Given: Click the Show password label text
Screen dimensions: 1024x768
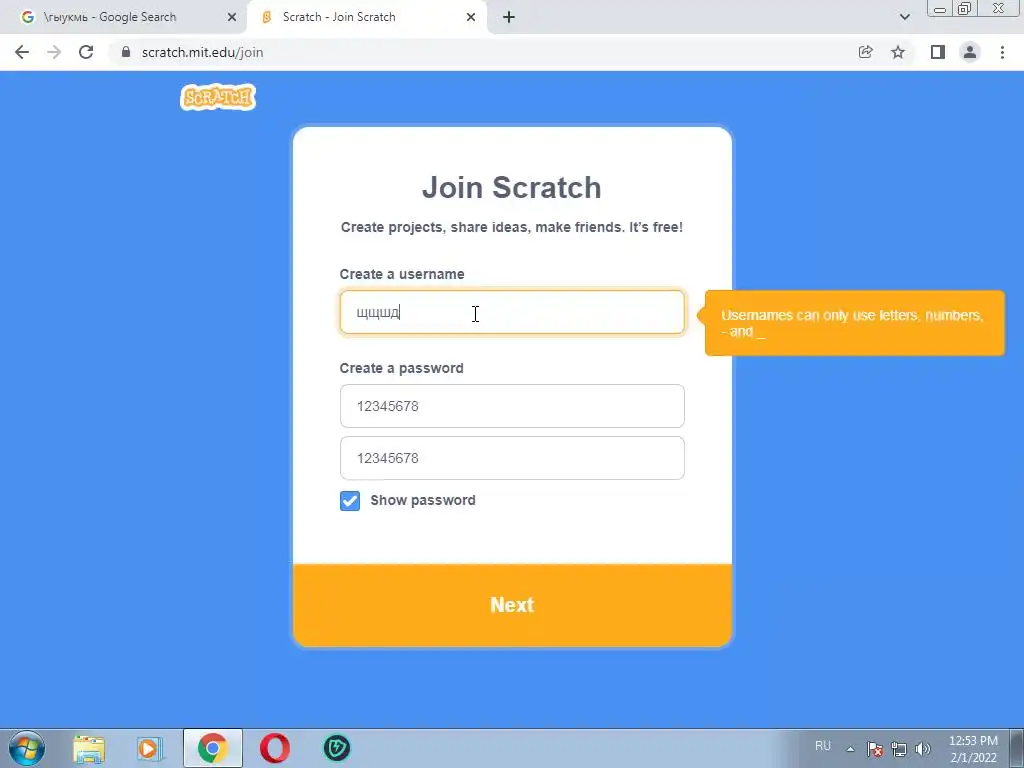Looking at the screenshot, I should pos(423,500).
